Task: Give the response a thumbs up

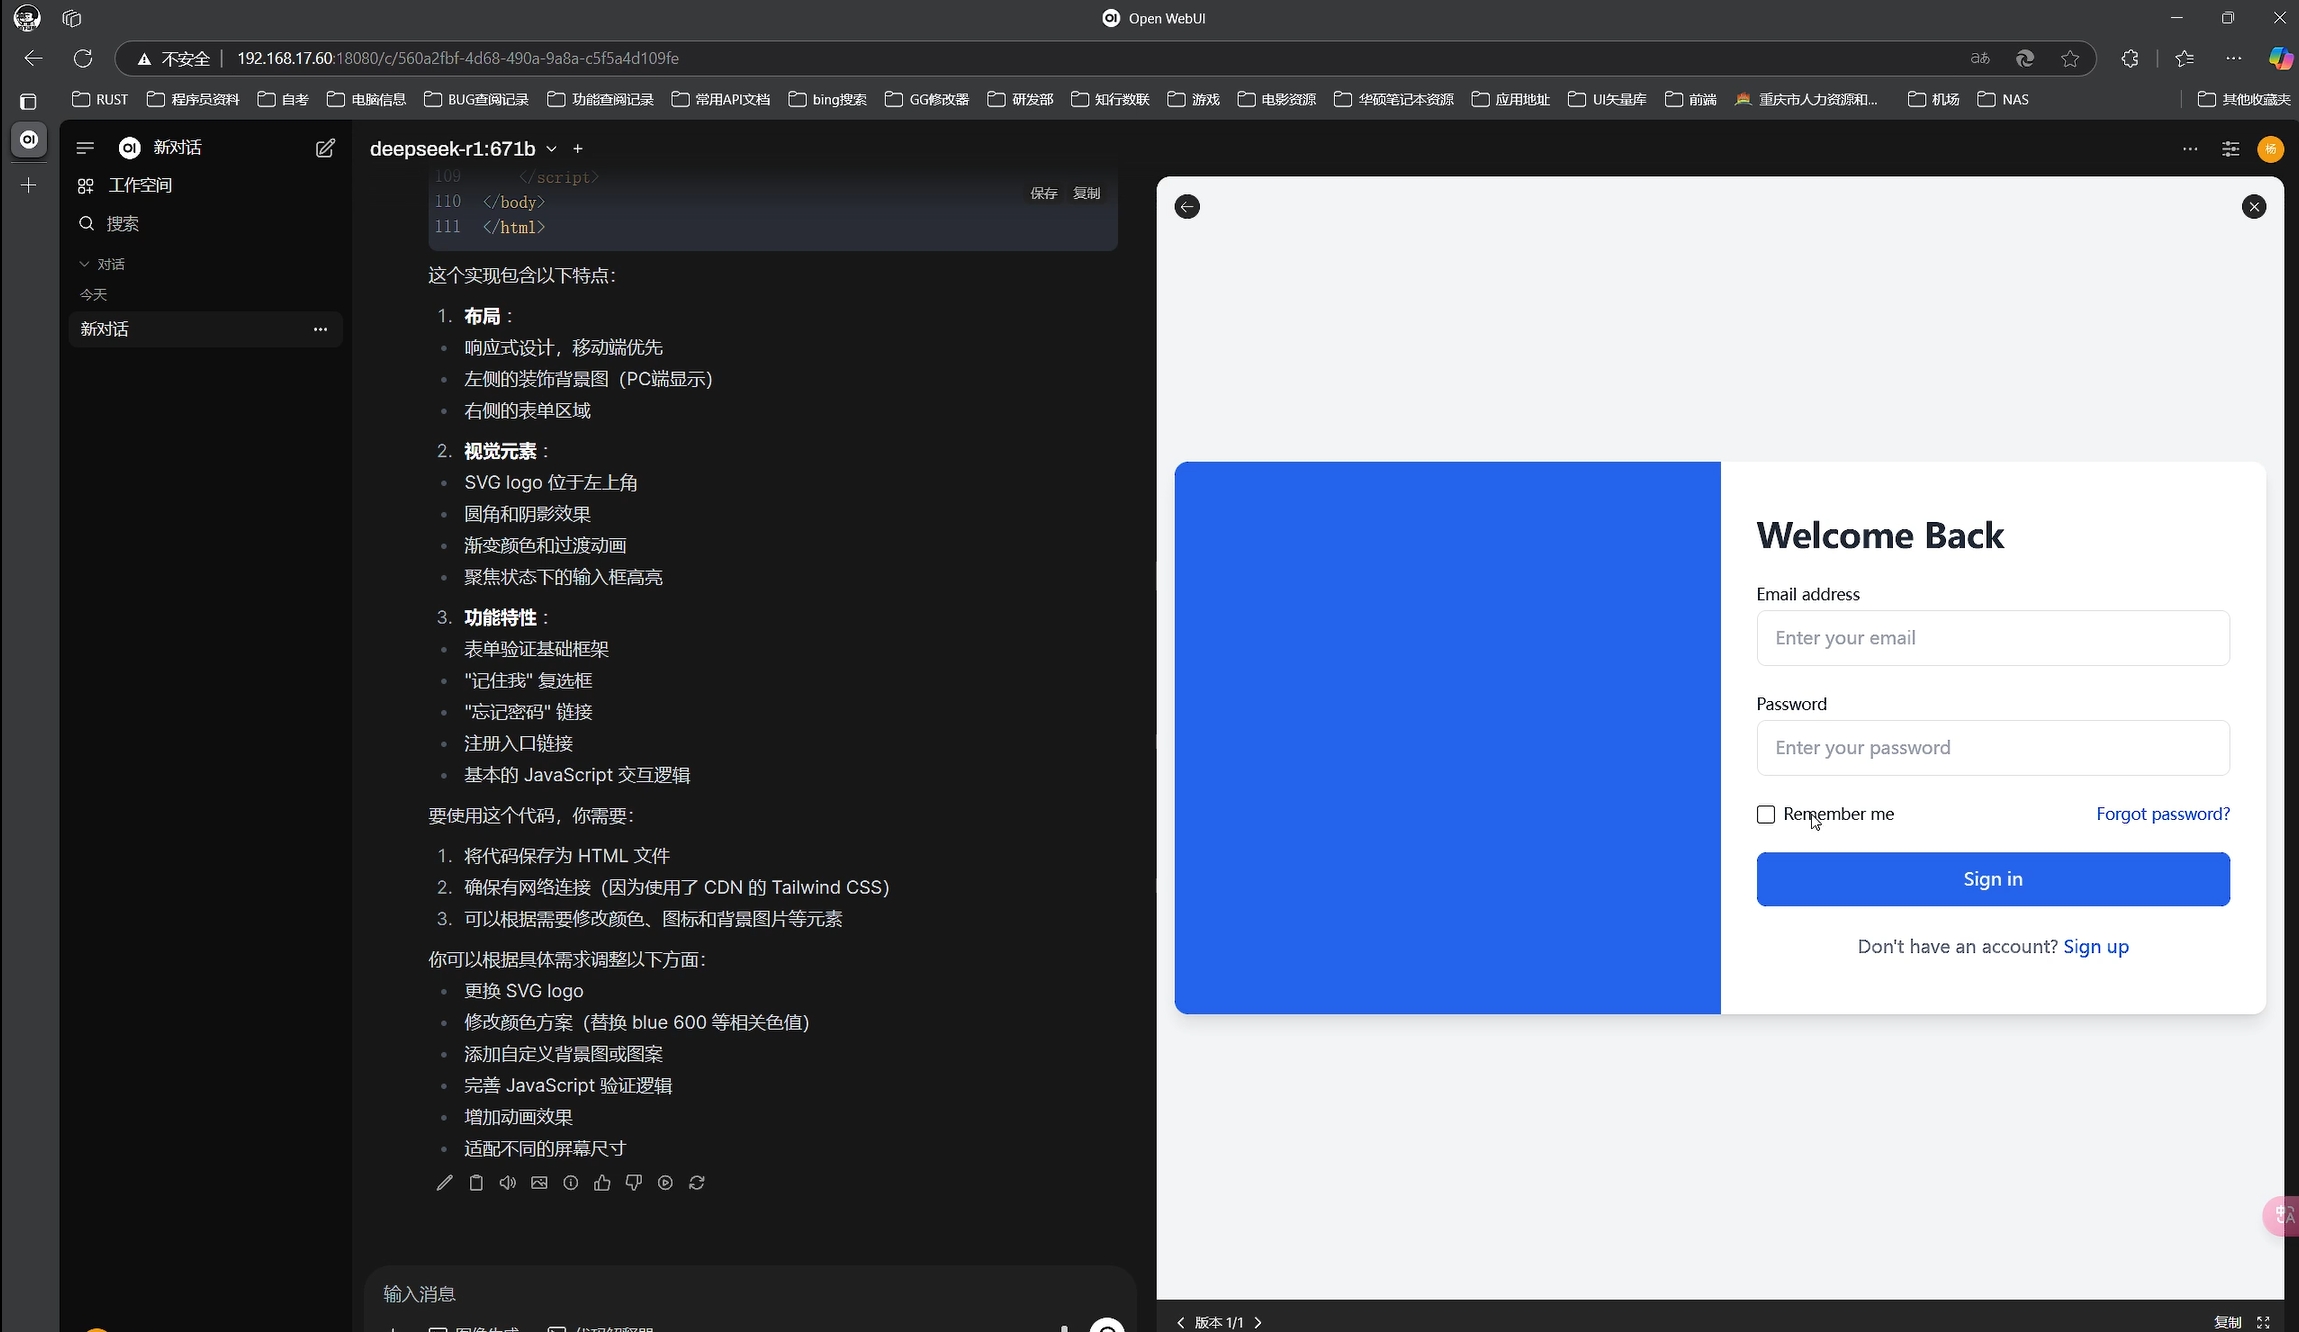Action: pos(602,1183)
